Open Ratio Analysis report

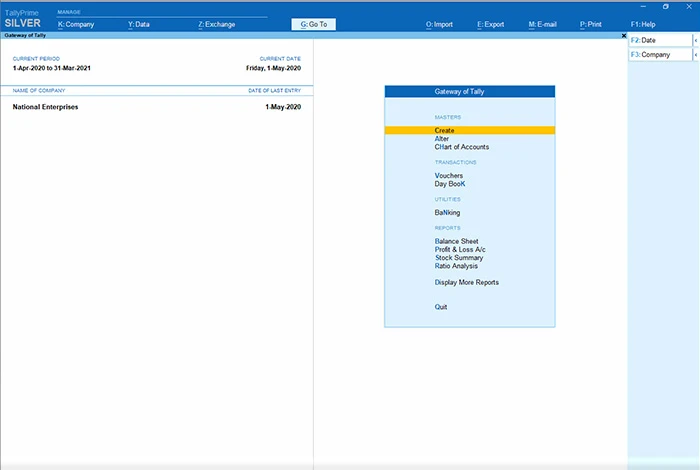coord(456,266)
